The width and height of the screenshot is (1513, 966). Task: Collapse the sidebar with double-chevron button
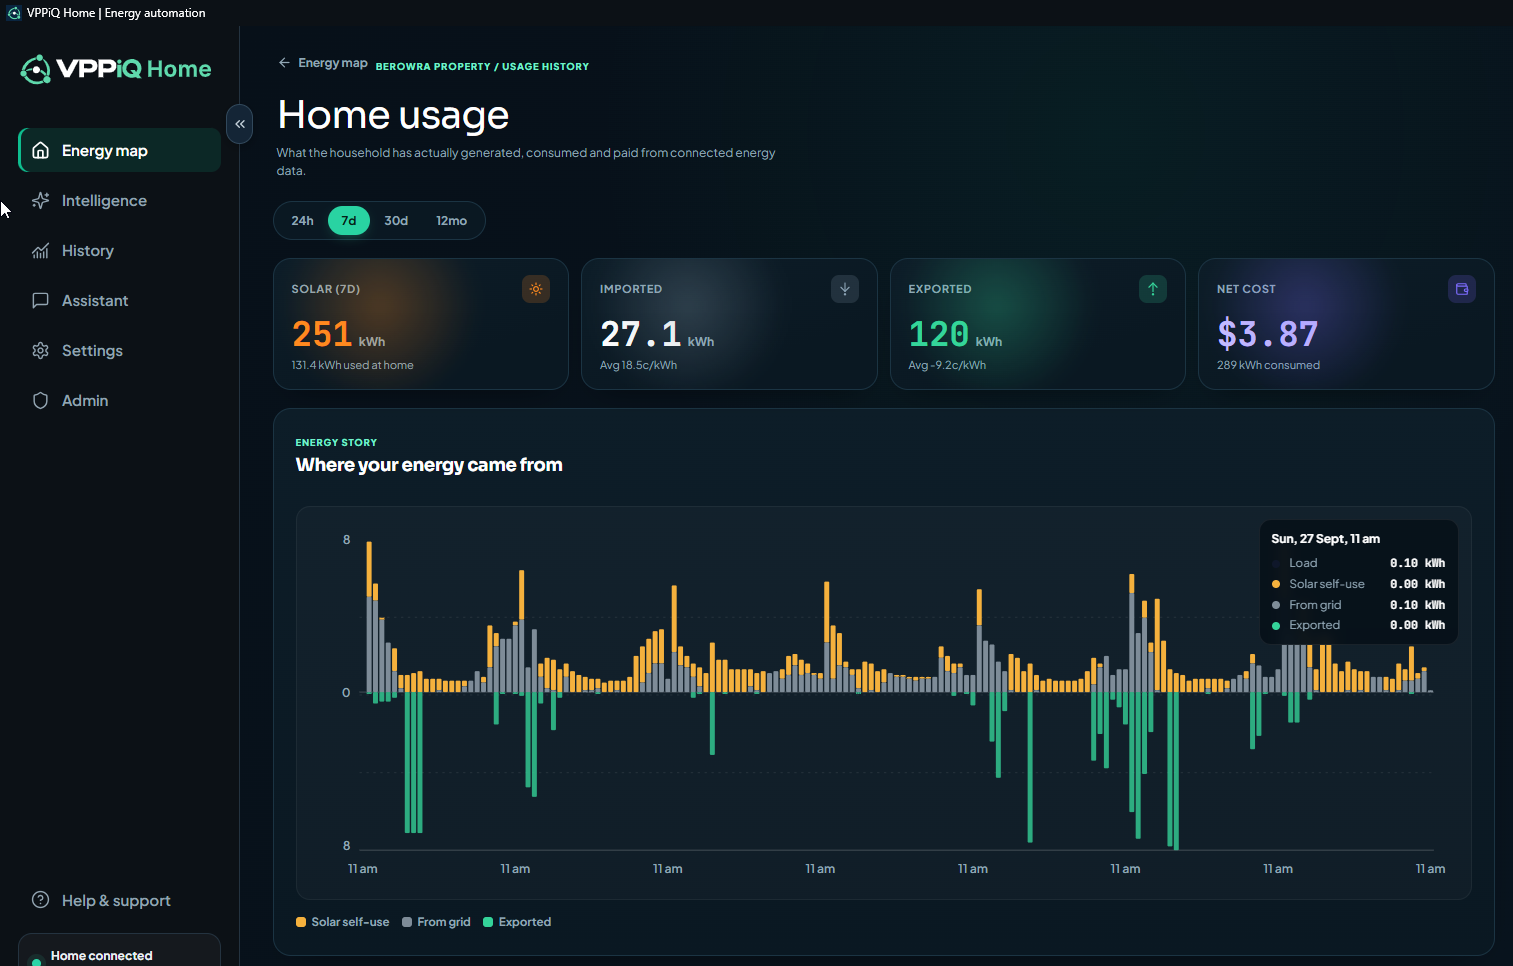click(240, 124)
